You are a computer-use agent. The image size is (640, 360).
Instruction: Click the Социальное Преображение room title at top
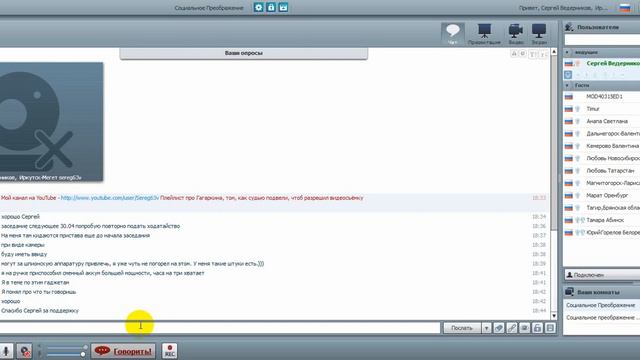[x=209, y=8]
